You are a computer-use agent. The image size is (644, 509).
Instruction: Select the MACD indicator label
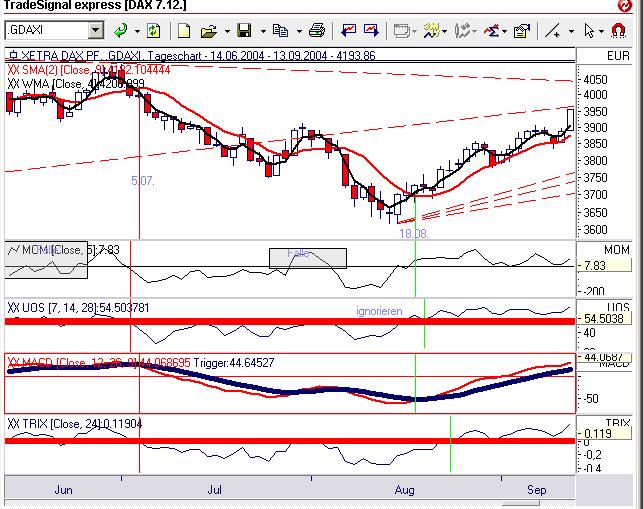click(99, 363)
